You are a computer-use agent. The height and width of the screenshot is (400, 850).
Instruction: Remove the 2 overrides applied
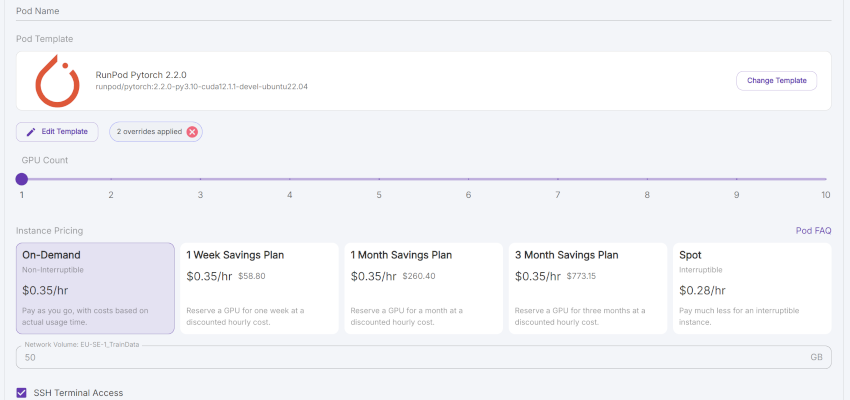[x=192, y=131]
